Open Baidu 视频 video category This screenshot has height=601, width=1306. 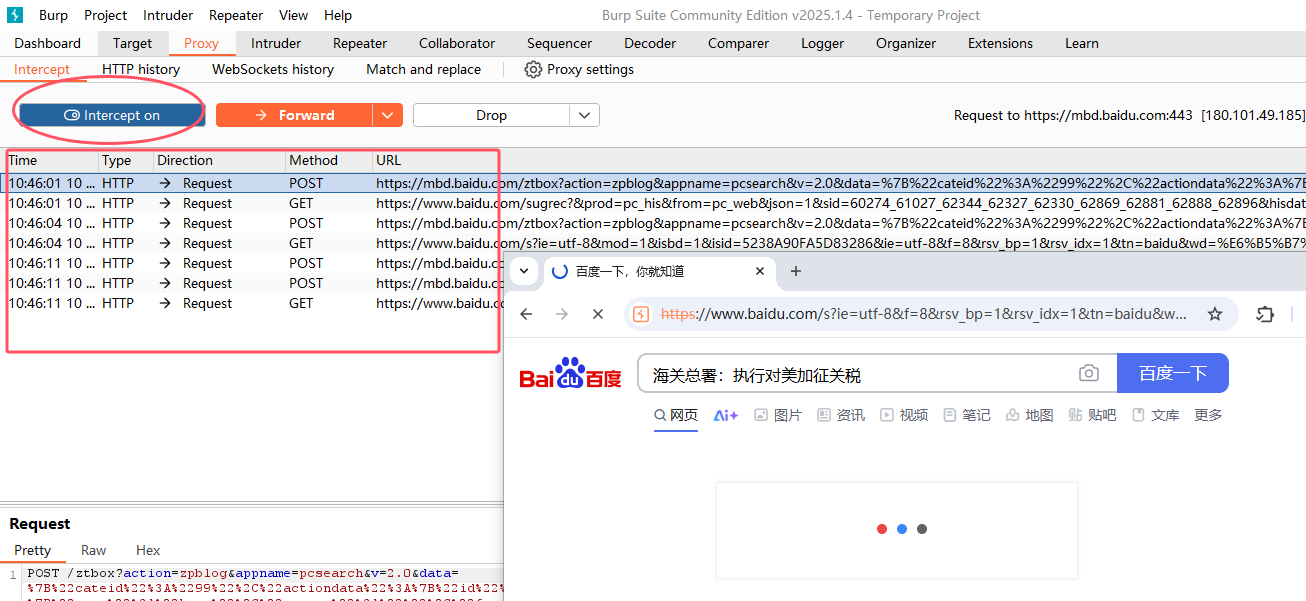[904, 415]
